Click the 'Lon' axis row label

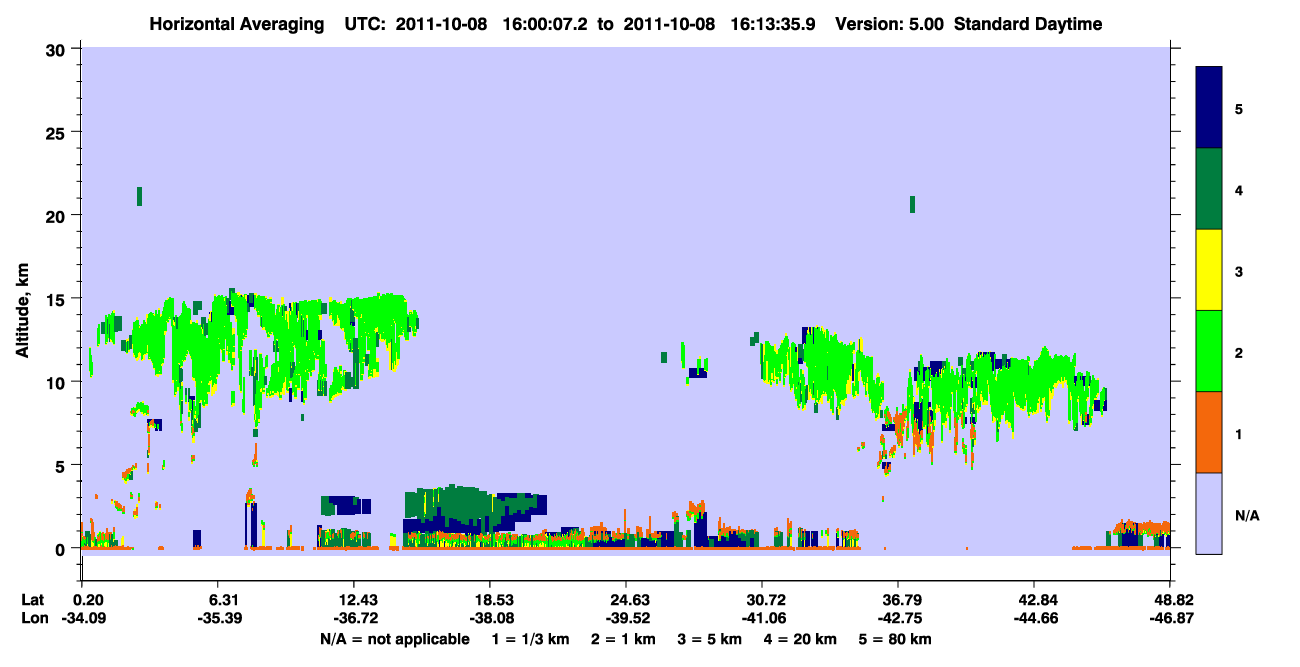click(32, 619)
